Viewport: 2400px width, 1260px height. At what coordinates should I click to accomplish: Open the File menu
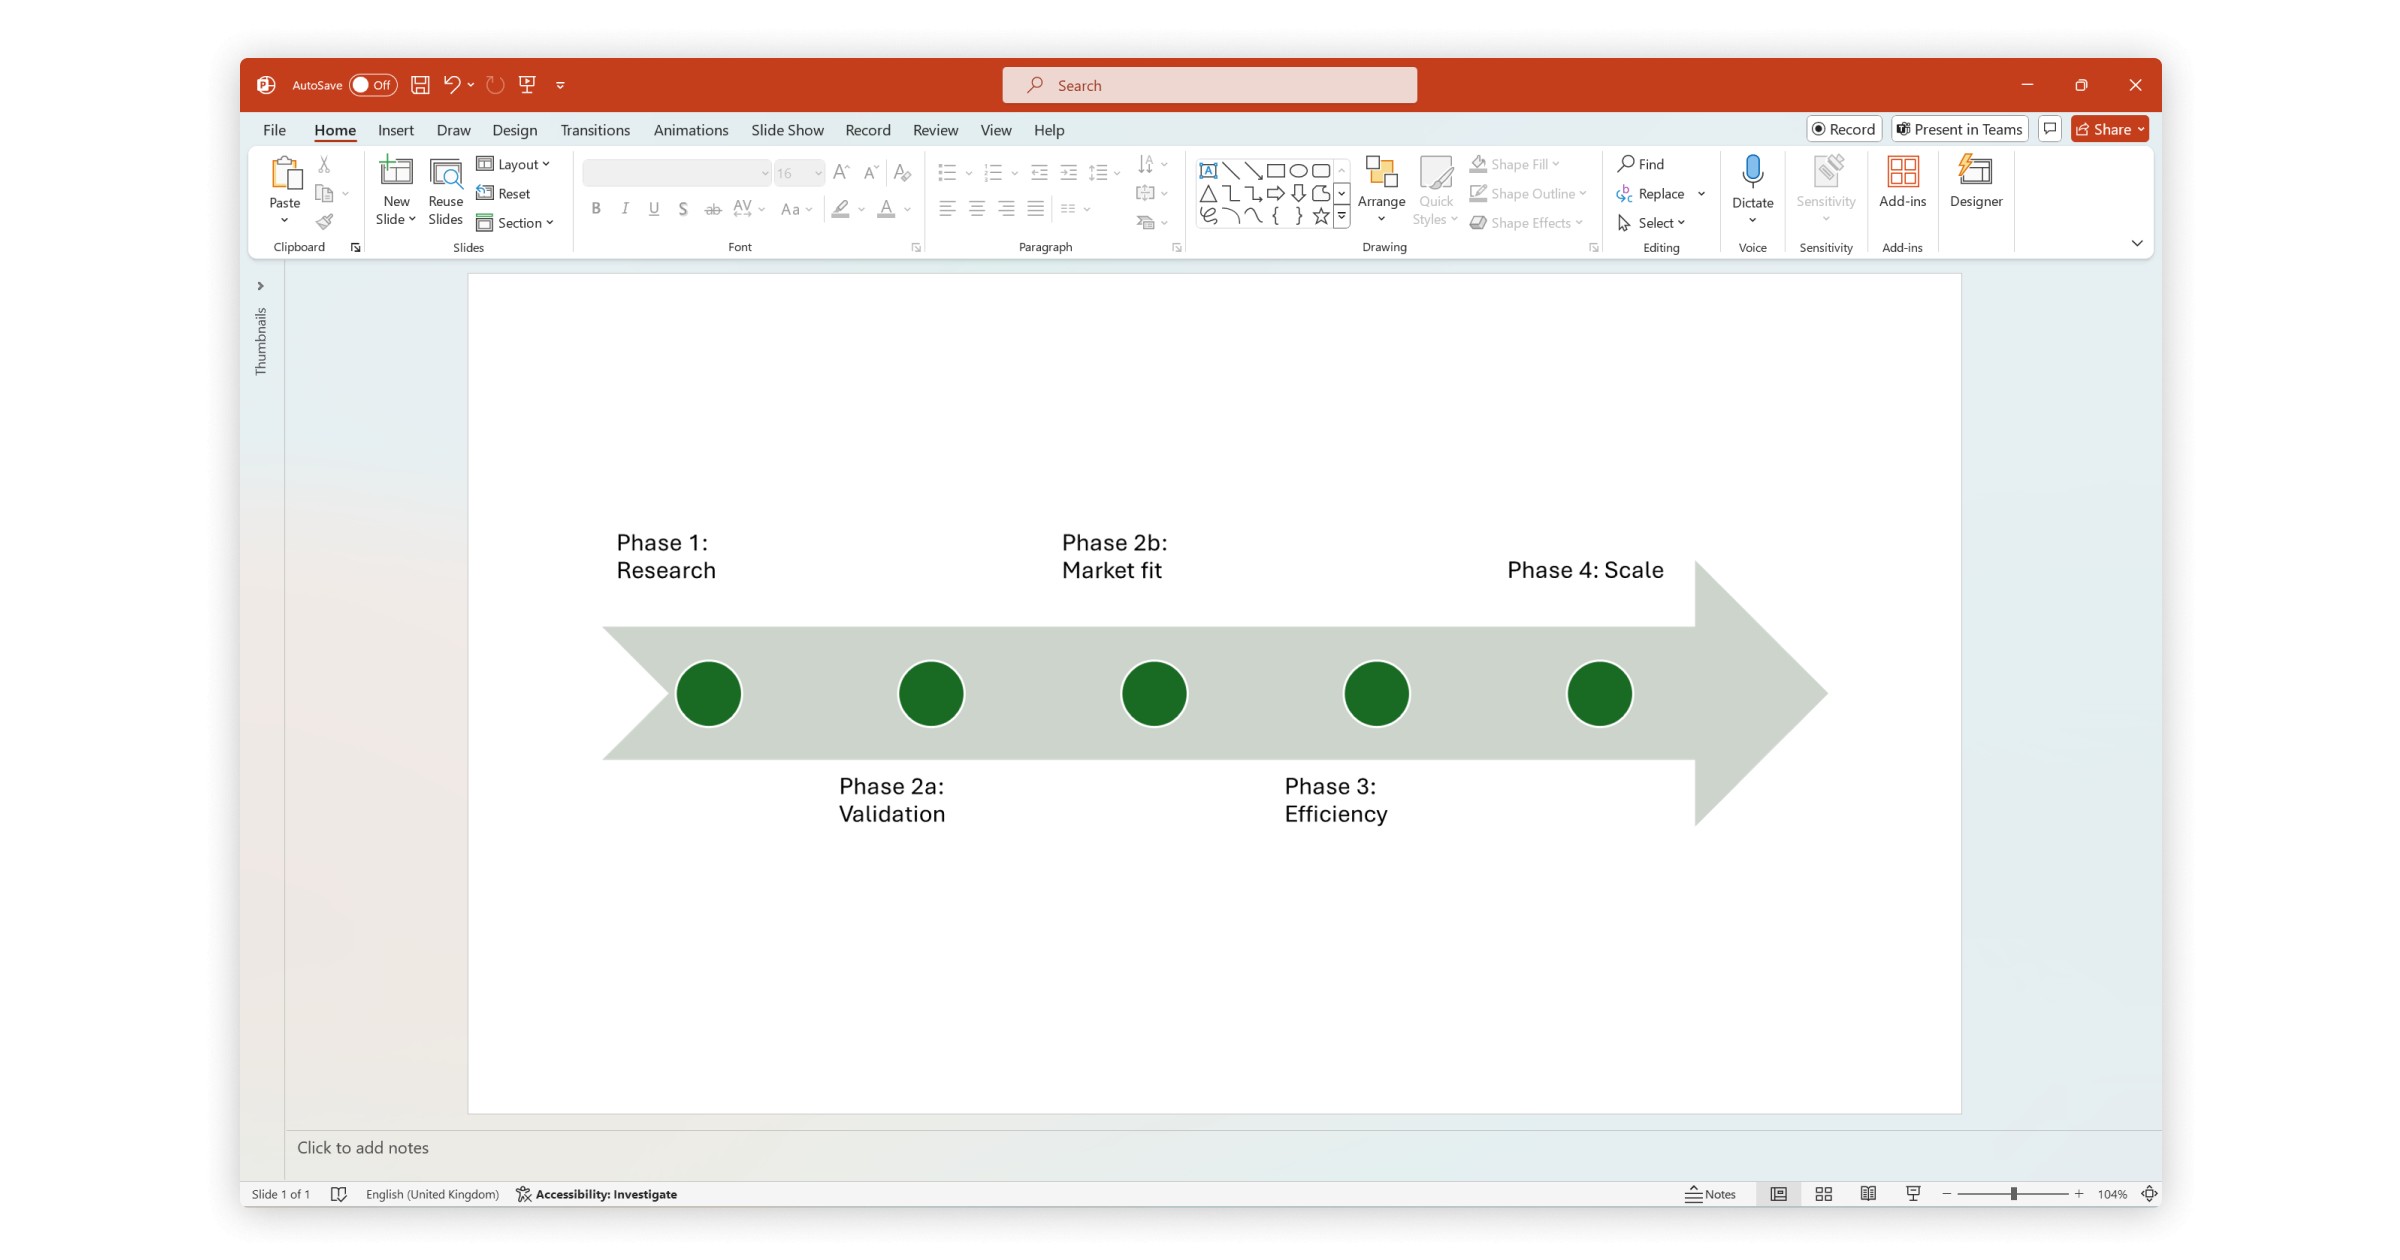(x=274, y=130)
